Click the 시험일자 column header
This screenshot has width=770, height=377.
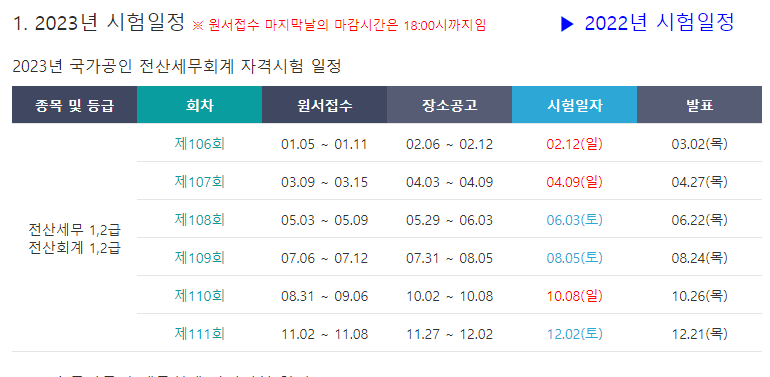(575, 105)
